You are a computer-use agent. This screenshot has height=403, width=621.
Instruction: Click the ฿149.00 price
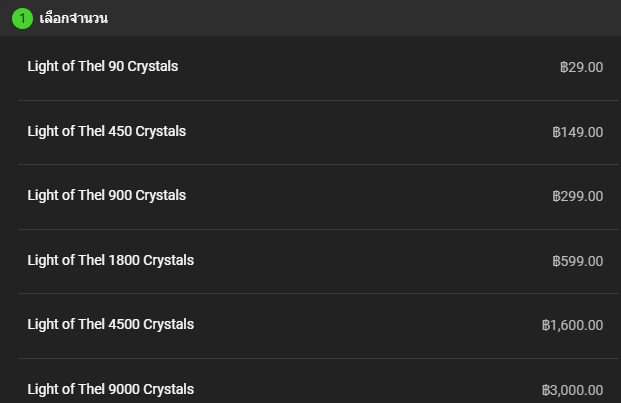[577, 132]
